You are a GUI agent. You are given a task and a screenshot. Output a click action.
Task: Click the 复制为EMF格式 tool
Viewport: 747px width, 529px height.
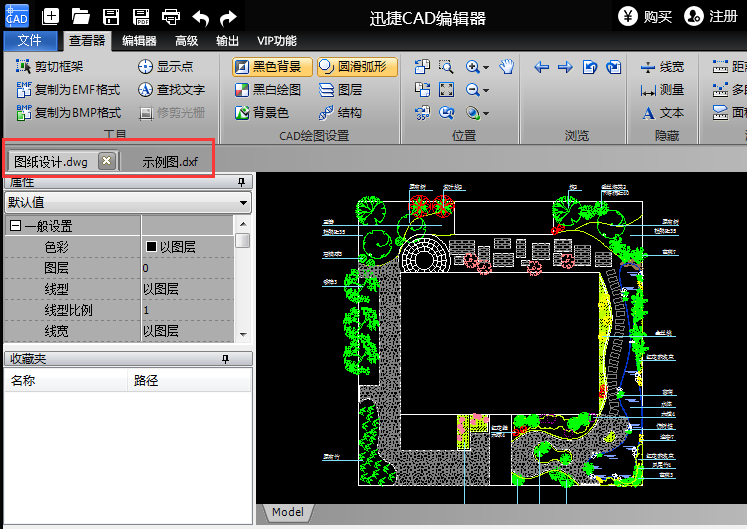point(68,90)
